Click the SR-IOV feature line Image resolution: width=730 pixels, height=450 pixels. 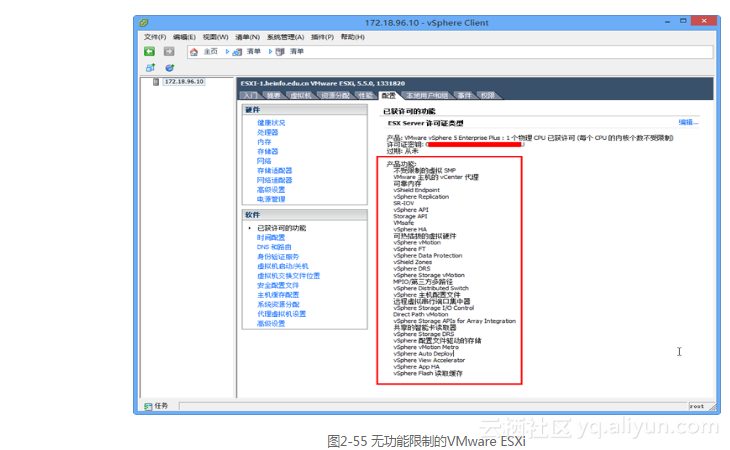tap(404, 203)
